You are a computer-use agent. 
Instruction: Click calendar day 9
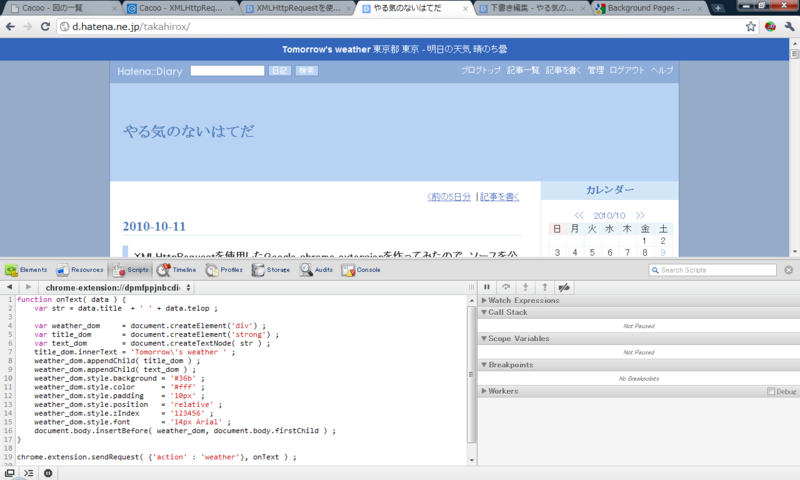coord(663,252)
